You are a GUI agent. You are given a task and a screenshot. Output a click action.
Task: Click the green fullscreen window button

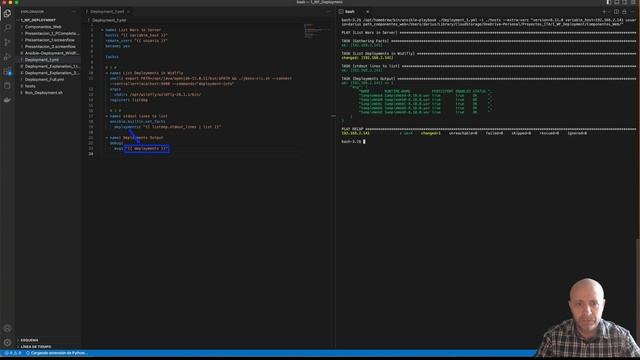click(17, 2)
